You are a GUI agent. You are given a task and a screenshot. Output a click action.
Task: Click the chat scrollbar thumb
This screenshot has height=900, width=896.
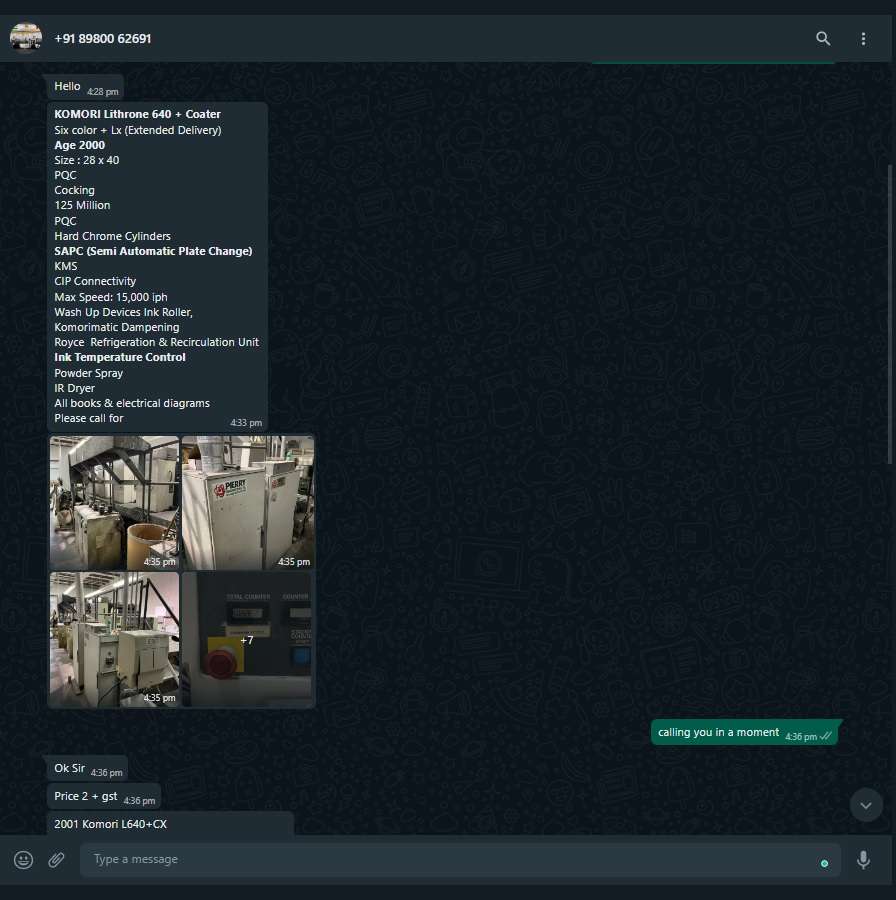click(x=890, y=314)
